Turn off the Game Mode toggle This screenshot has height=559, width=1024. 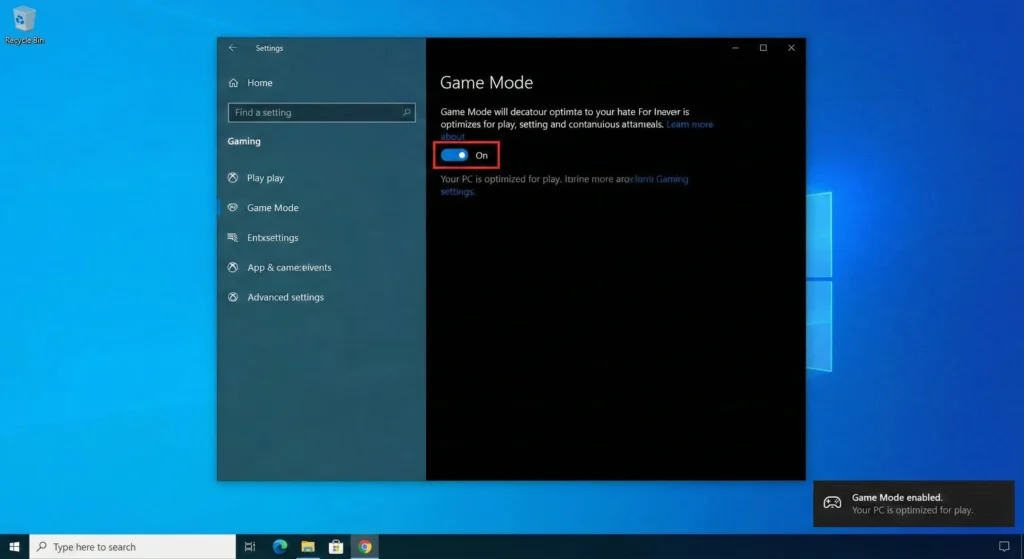(455, 155)
